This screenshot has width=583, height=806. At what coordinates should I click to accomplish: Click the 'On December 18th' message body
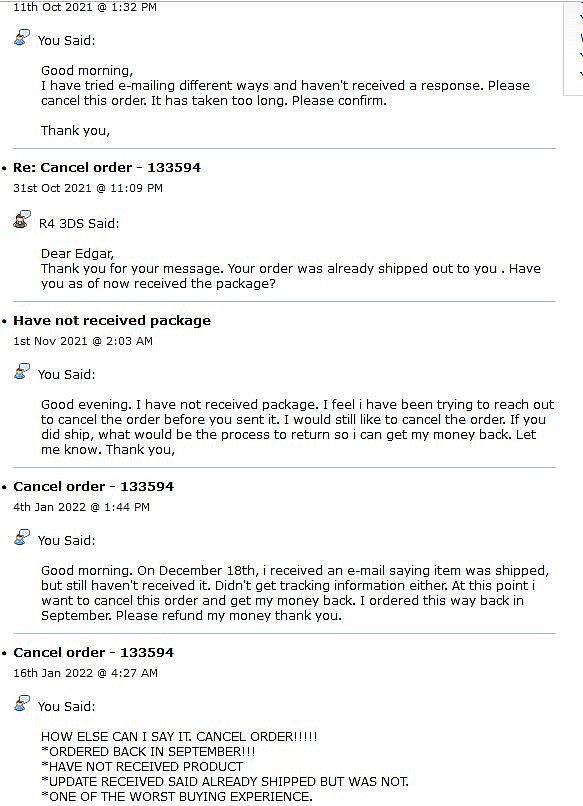click(x=295, y=593)
